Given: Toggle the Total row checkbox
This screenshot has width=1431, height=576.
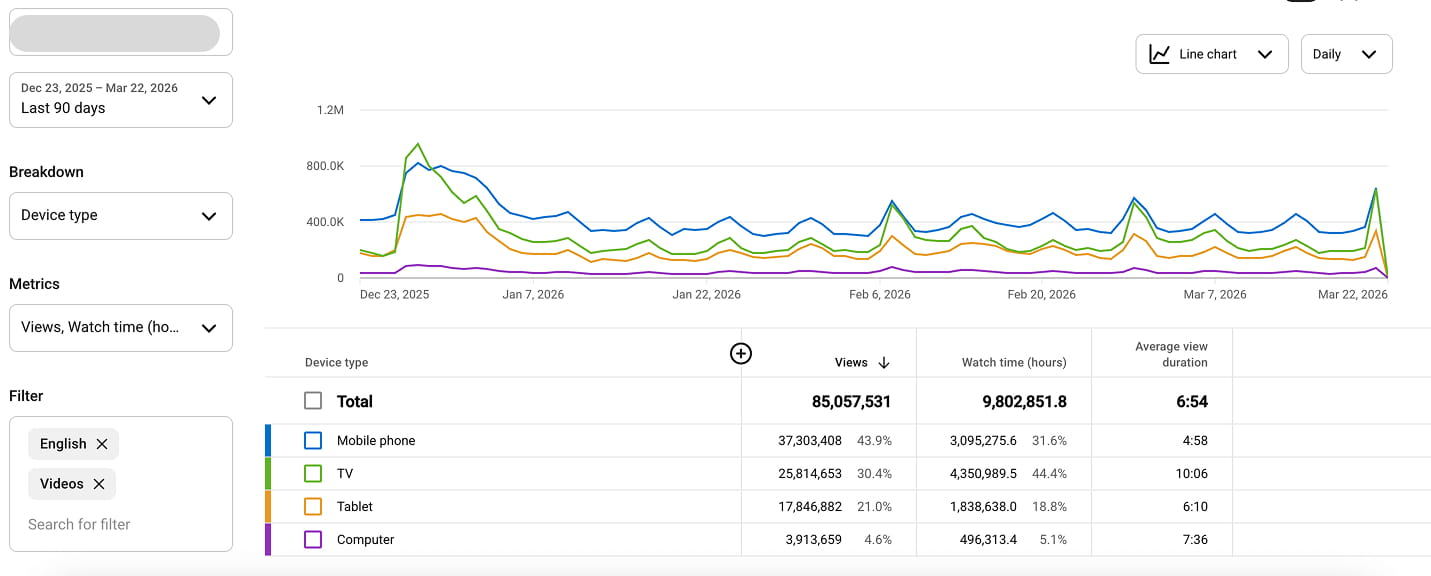Looking at the screenshot, I should pos(312,401).
